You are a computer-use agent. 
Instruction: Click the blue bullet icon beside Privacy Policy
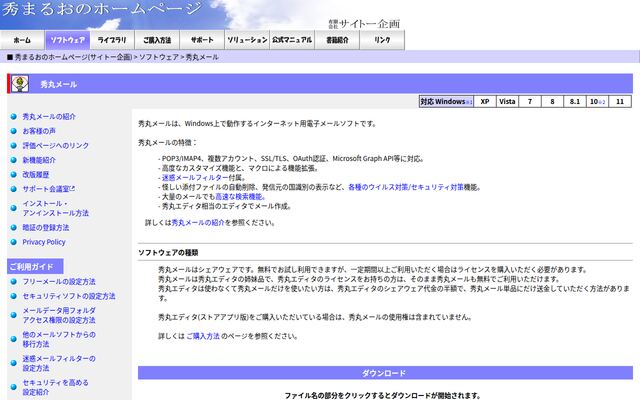tap(13, 242)
